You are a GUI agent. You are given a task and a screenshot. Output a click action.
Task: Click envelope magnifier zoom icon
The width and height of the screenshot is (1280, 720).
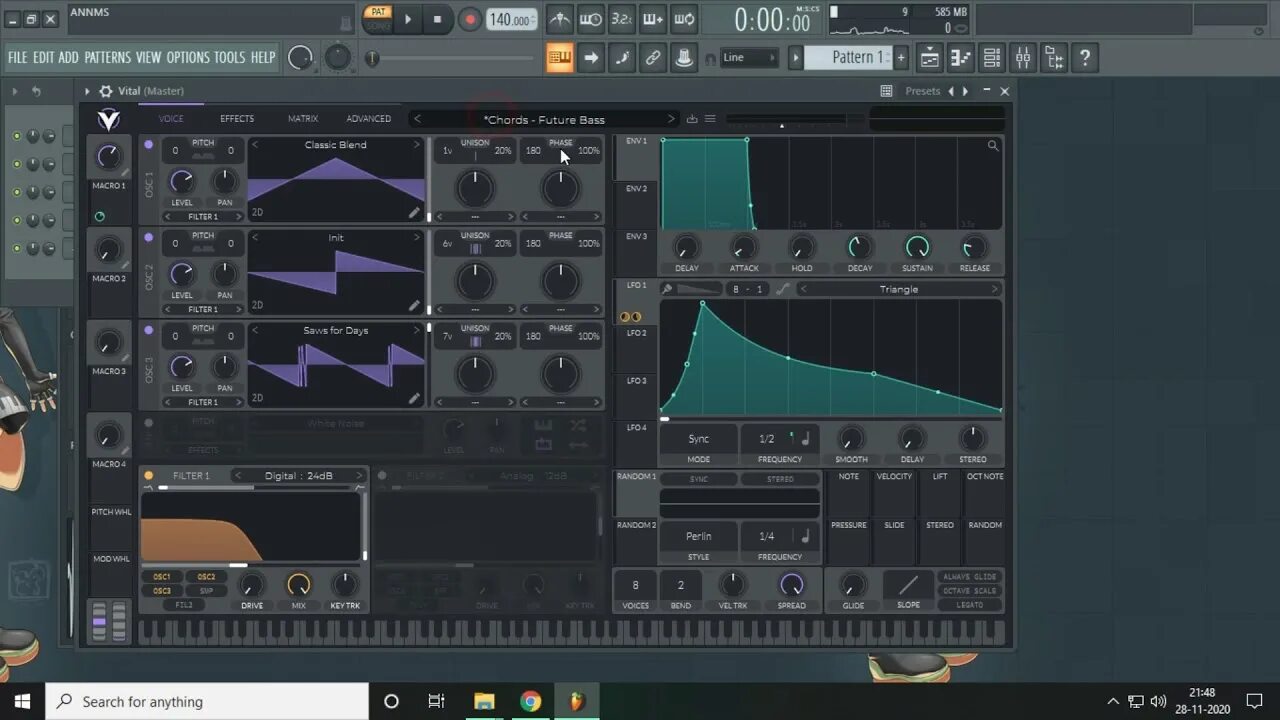tap(993, 146)
